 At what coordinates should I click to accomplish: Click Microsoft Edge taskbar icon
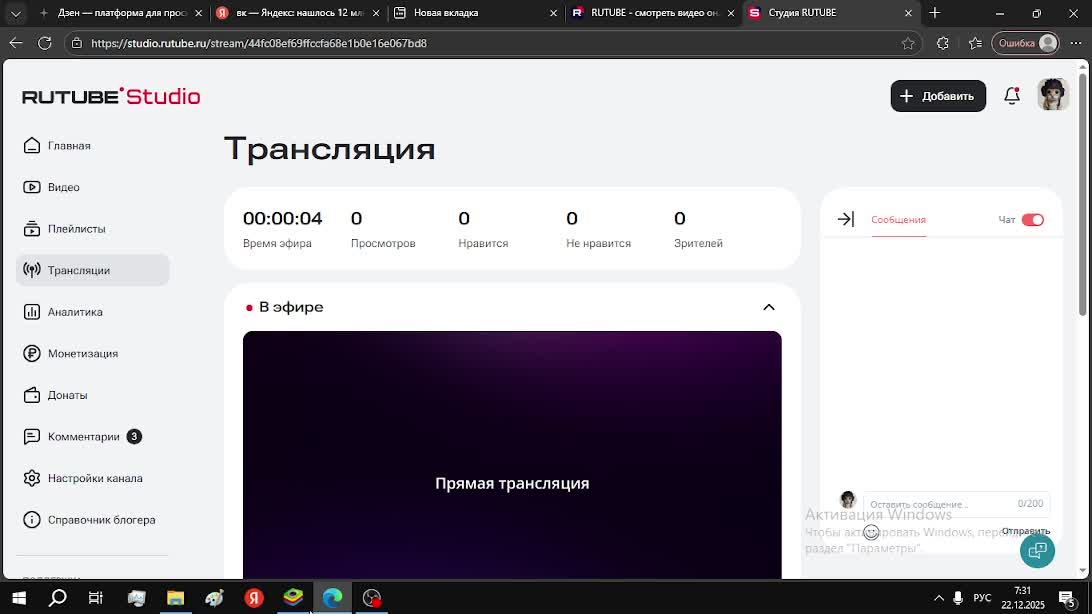tap(332, 598)
